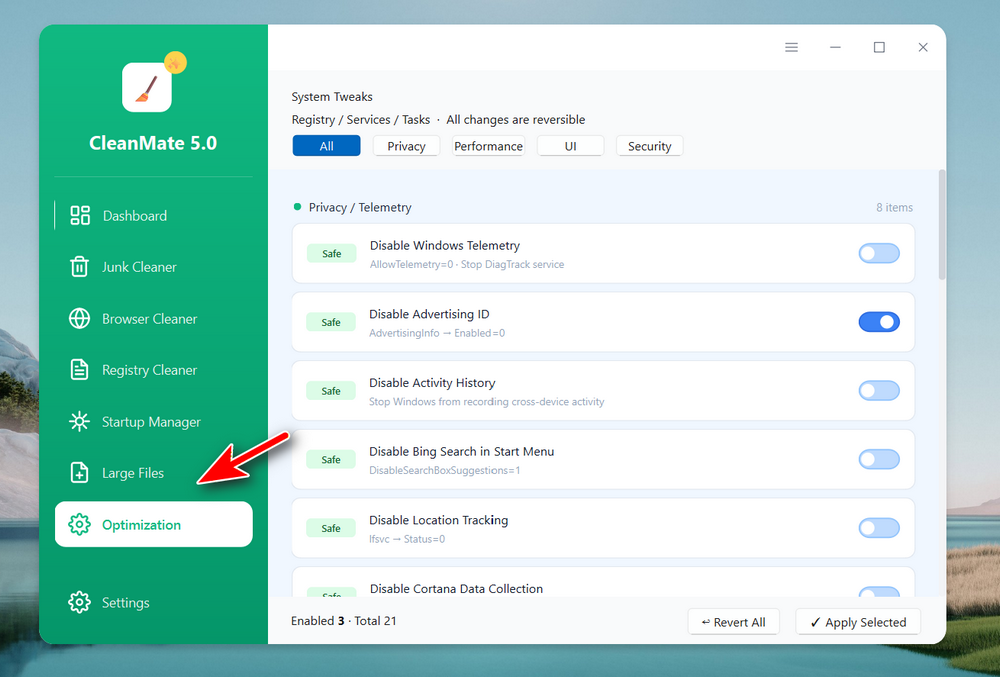Click the CleanMate broom logo
This screenshot has width=1000, height=677.
[147, 88]
